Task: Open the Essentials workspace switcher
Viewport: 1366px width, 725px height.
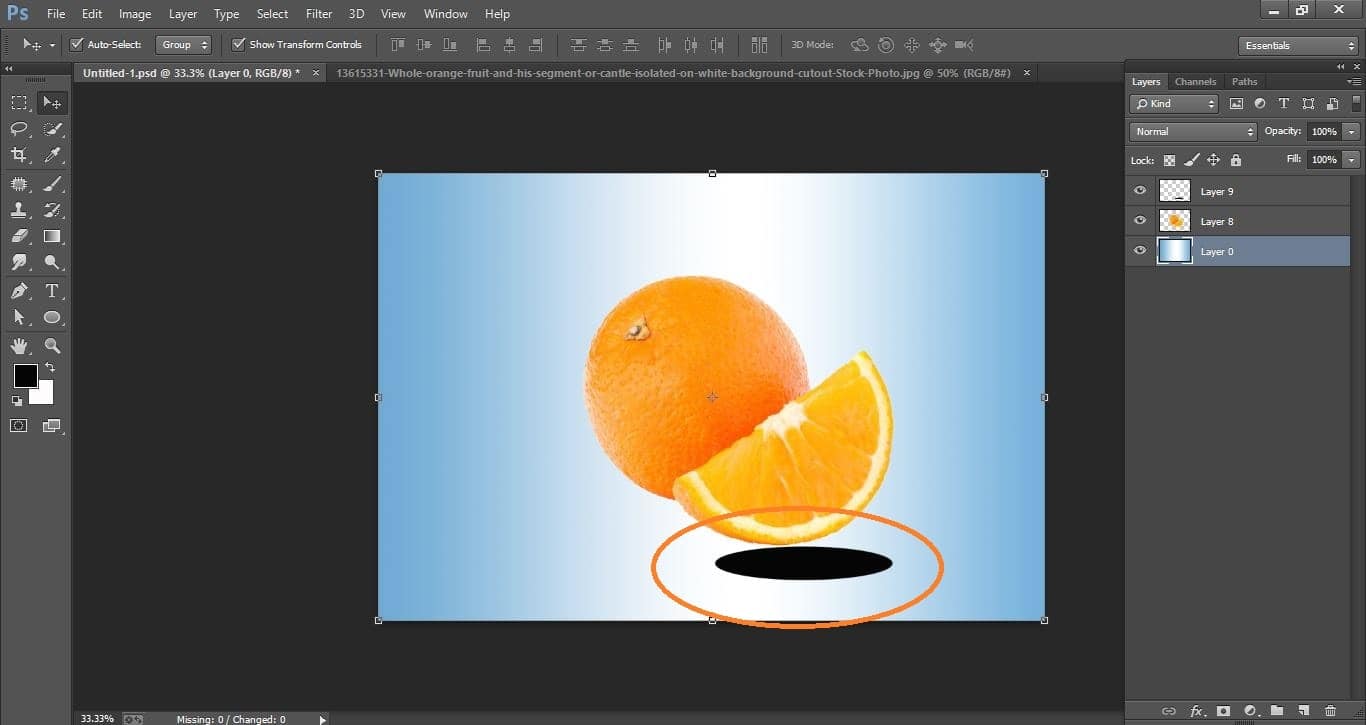Action: click(1297, 44)
